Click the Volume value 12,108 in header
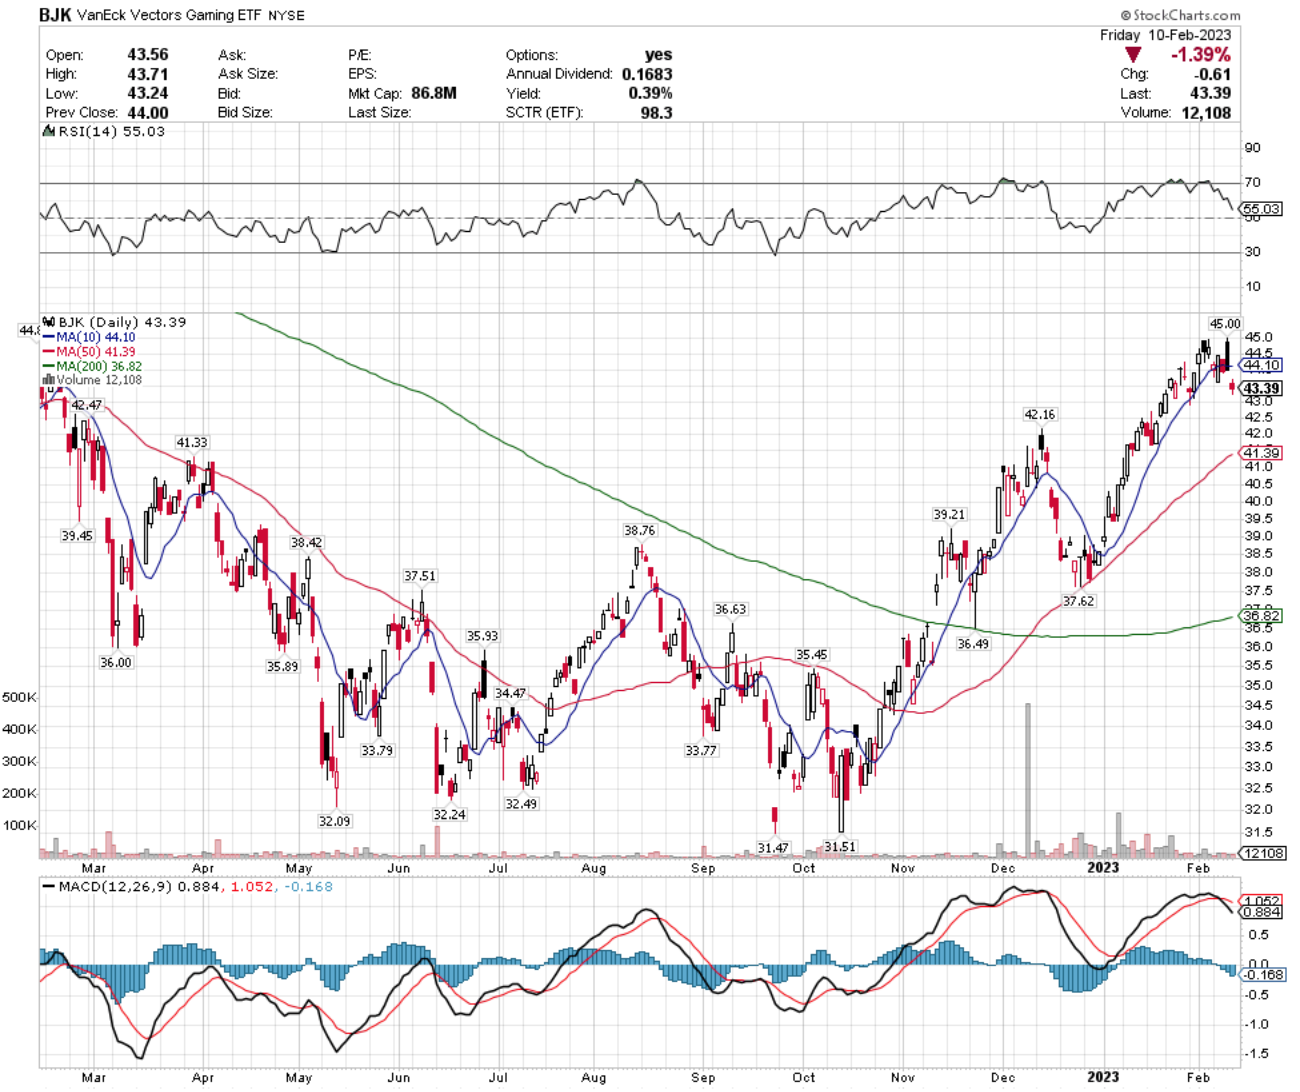 click(1205, 113)
